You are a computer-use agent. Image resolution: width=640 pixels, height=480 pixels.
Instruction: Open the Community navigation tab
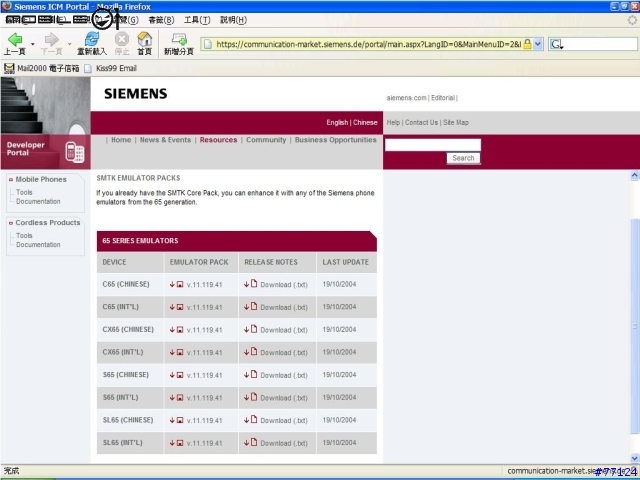266,140
